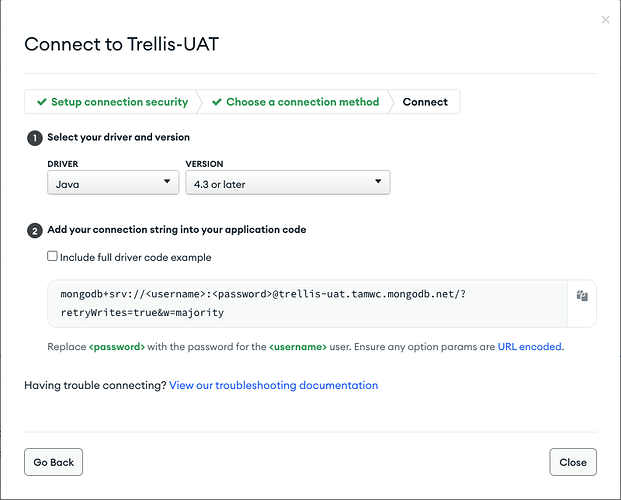Click the green checkmark beside Choose a connection method

click(216, 102)
